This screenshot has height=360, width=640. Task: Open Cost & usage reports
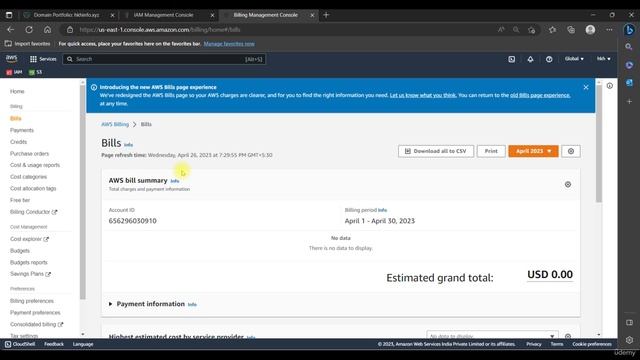coord(35,165)
